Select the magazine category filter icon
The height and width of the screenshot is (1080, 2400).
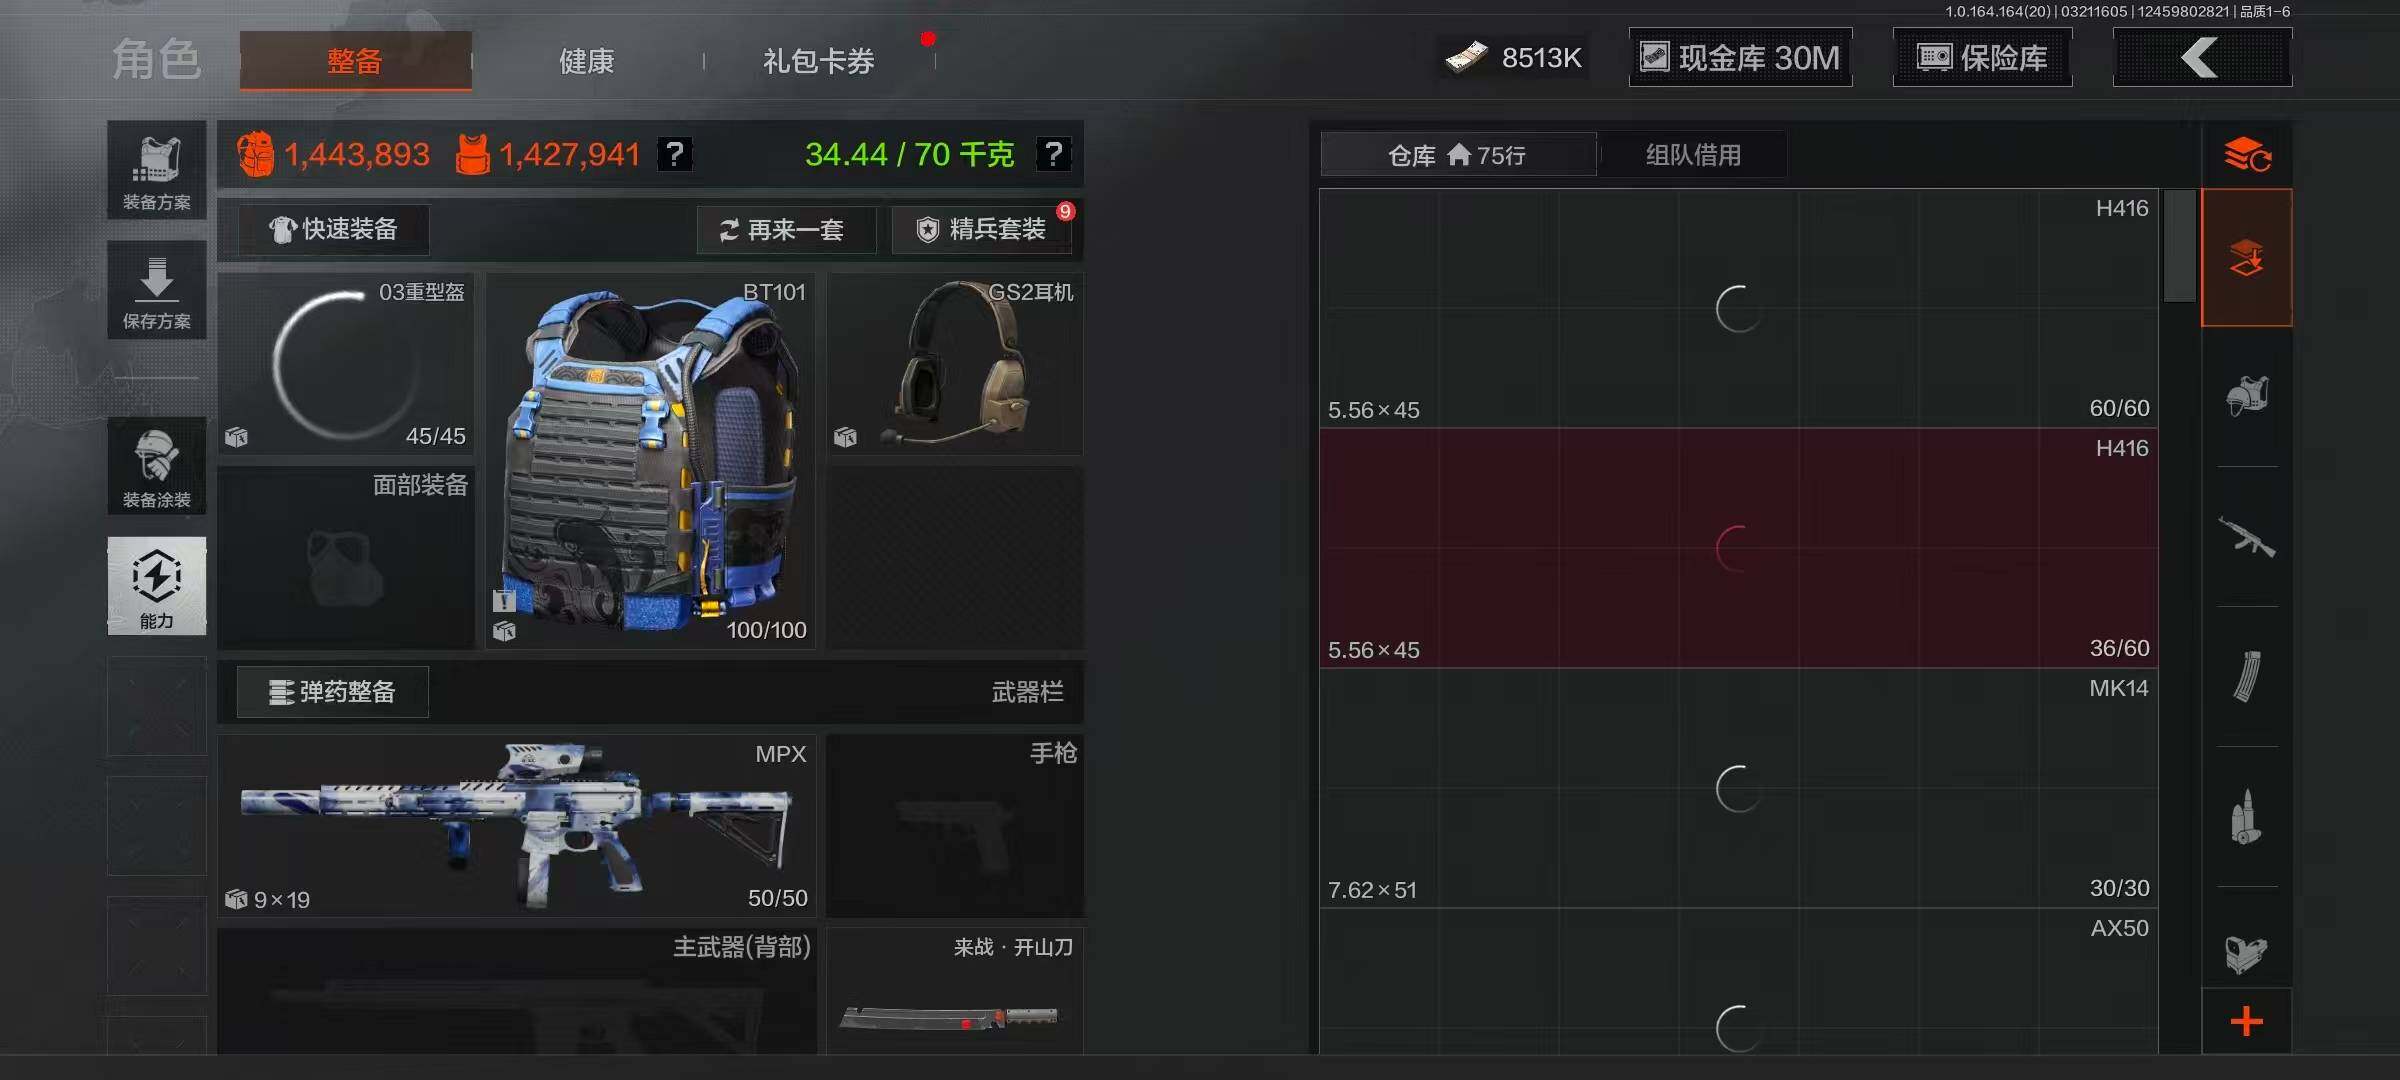(2246, 677)
